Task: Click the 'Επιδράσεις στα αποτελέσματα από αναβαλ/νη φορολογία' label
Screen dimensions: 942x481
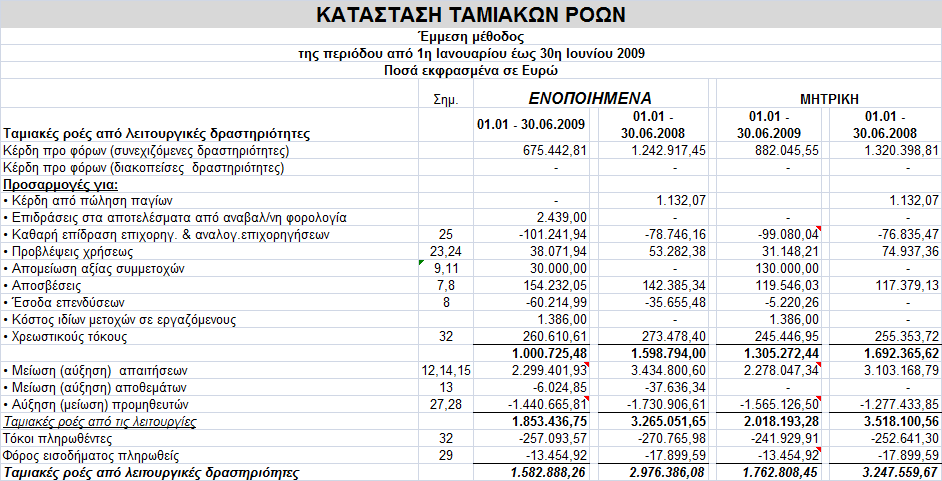Action: 175,217
